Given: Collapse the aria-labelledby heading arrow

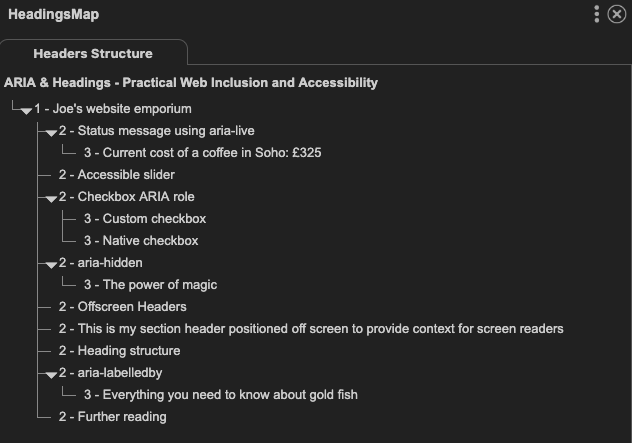Looking at the screenshot, I should pyautogui.click(x=51, y=375).
